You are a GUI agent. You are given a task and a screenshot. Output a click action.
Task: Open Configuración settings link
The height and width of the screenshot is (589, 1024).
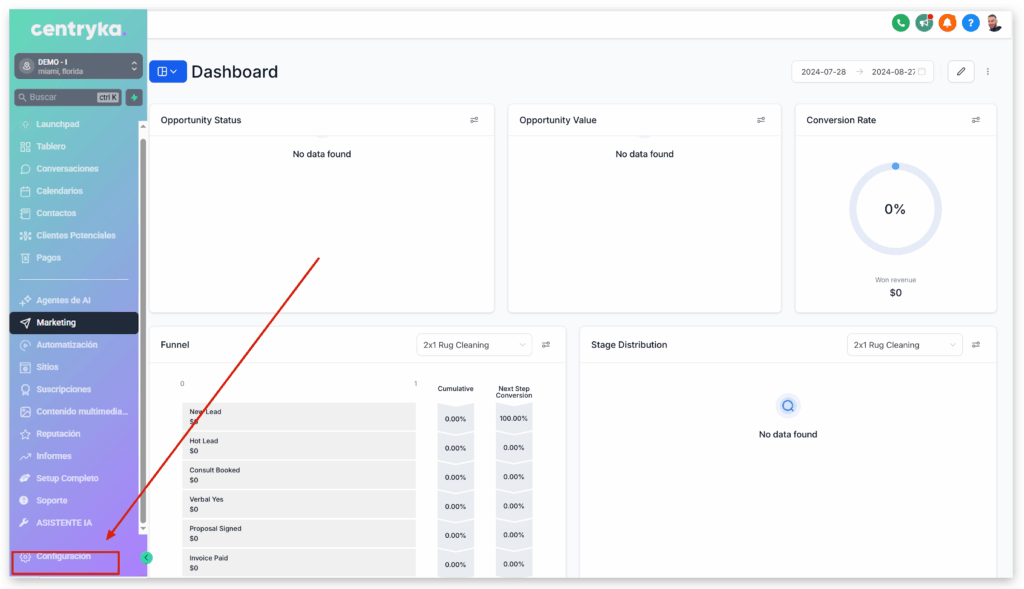pyautogui.click(x=63, y=556)
